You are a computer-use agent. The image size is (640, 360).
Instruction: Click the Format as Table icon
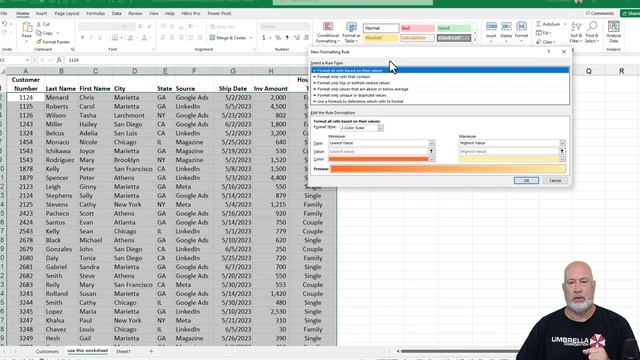pyautogui.click(x=351, y=27)
